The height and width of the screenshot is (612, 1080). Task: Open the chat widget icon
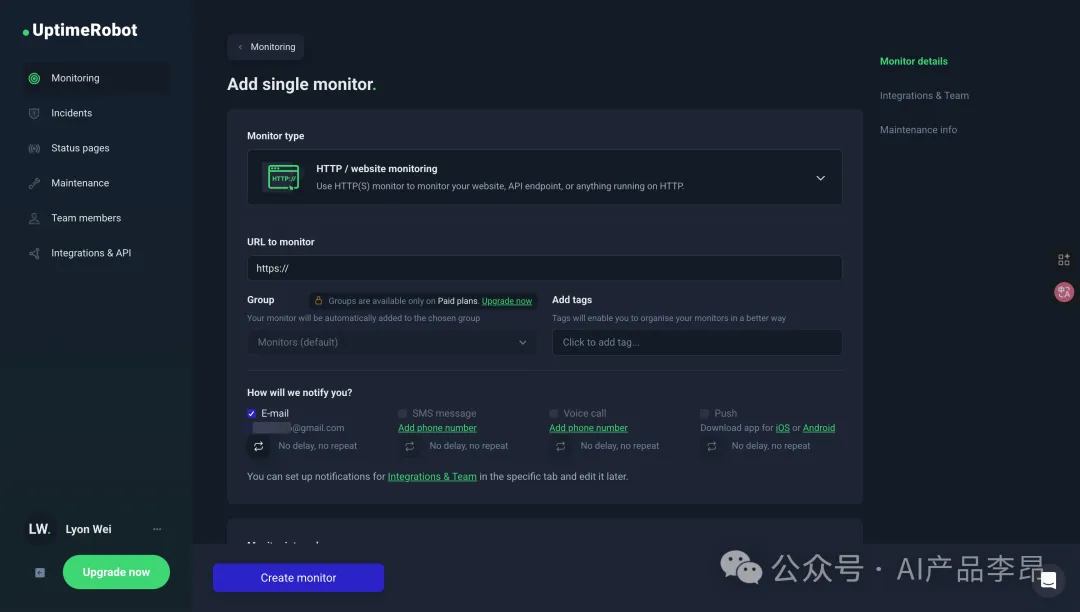[1048, 579]
